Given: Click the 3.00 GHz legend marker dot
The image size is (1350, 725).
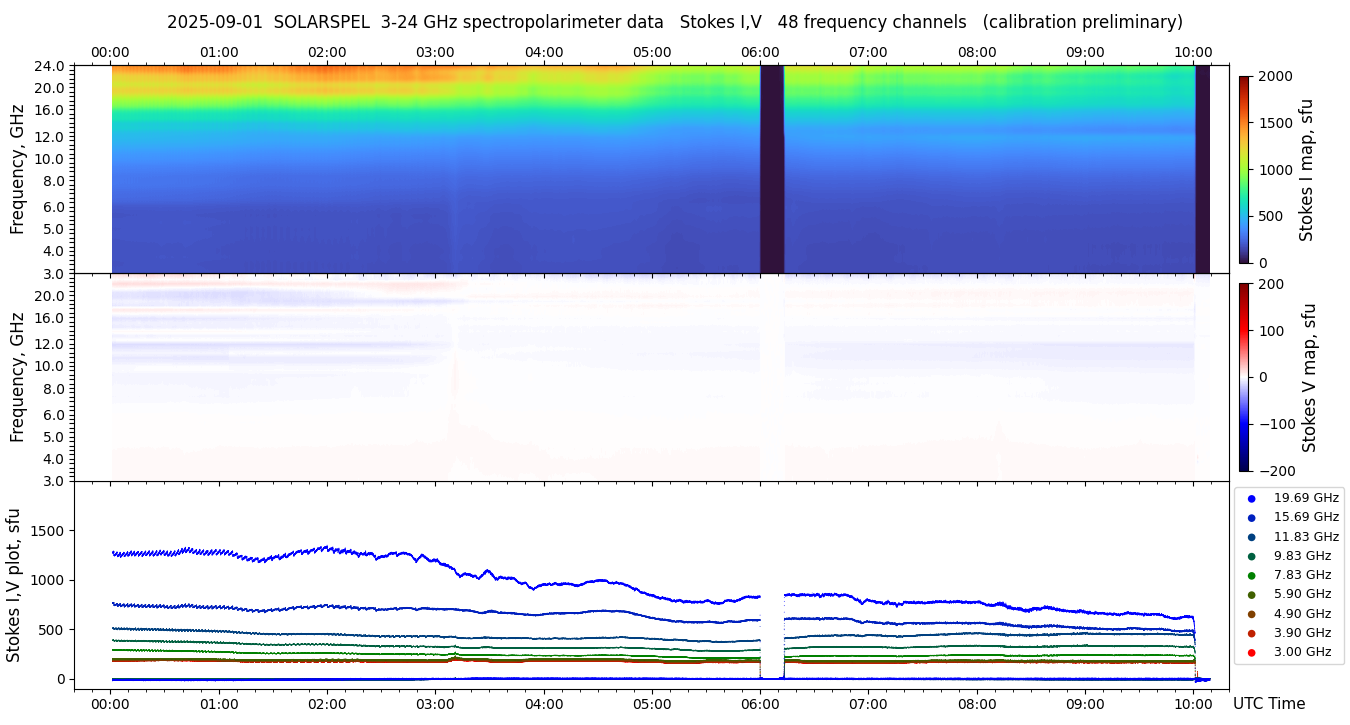Looking at the screenshot, I should point(1251,652).
